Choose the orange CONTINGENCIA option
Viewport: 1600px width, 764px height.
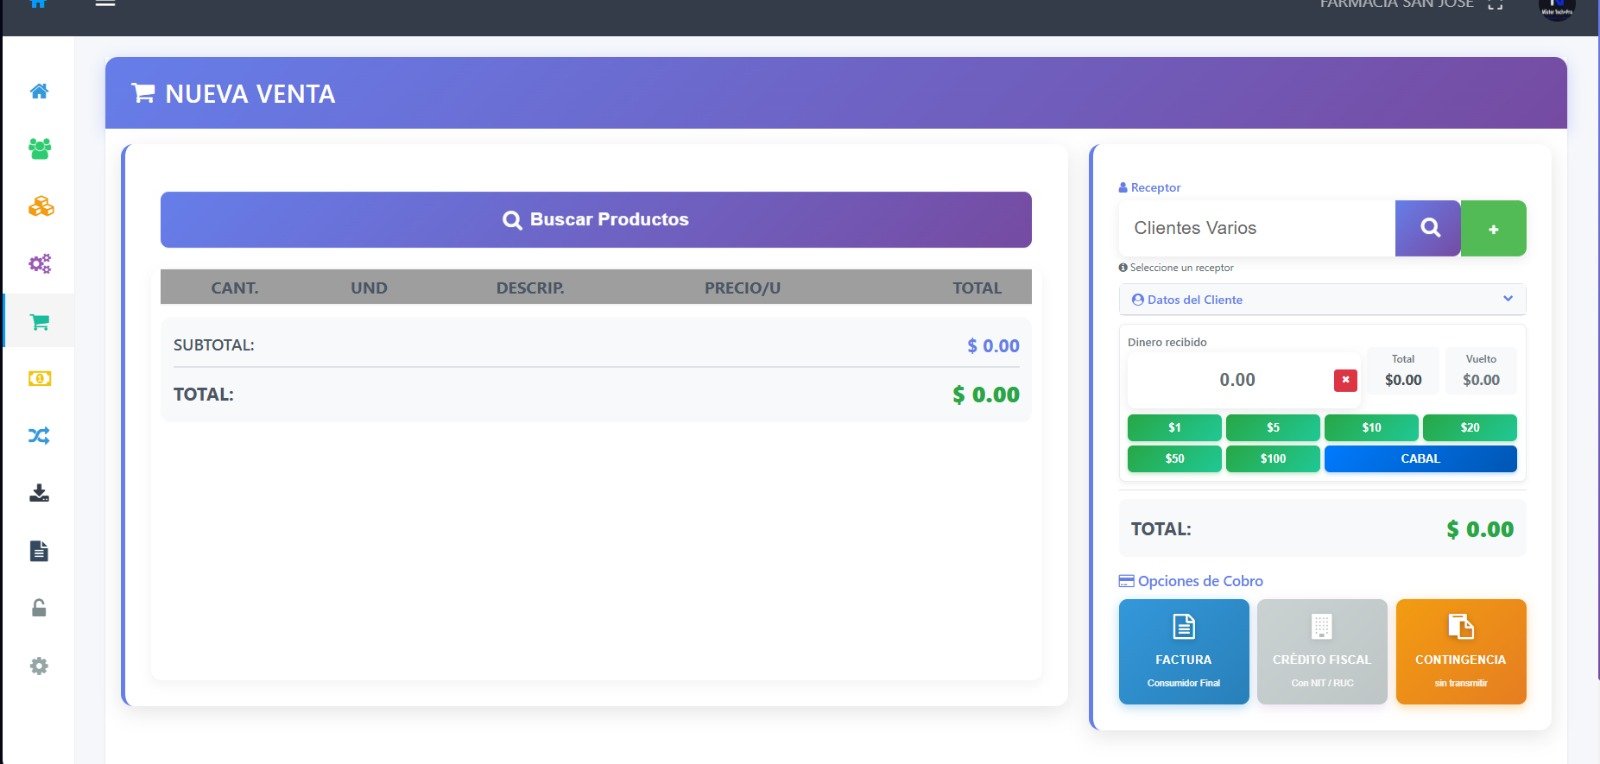click(x=1460, y=651)
